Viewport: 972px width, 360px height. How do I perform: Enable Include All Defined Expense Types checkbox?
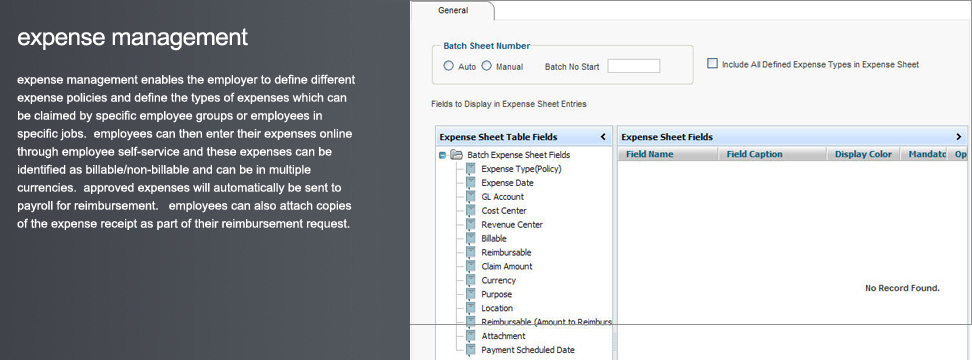coord(713,63)
